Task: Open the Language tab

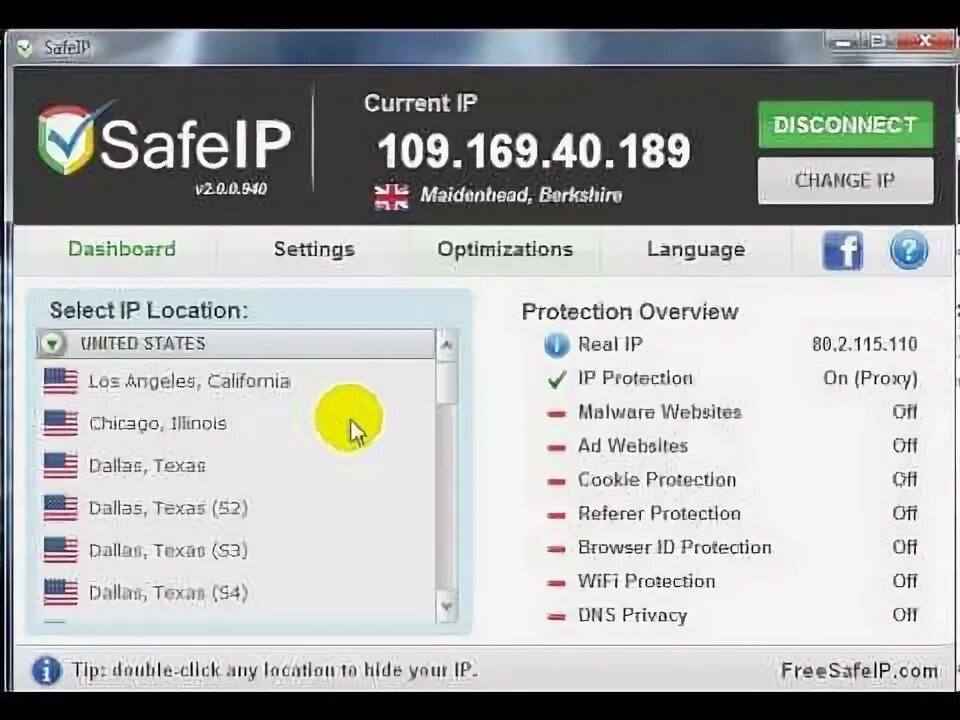Action: point(696,249)
